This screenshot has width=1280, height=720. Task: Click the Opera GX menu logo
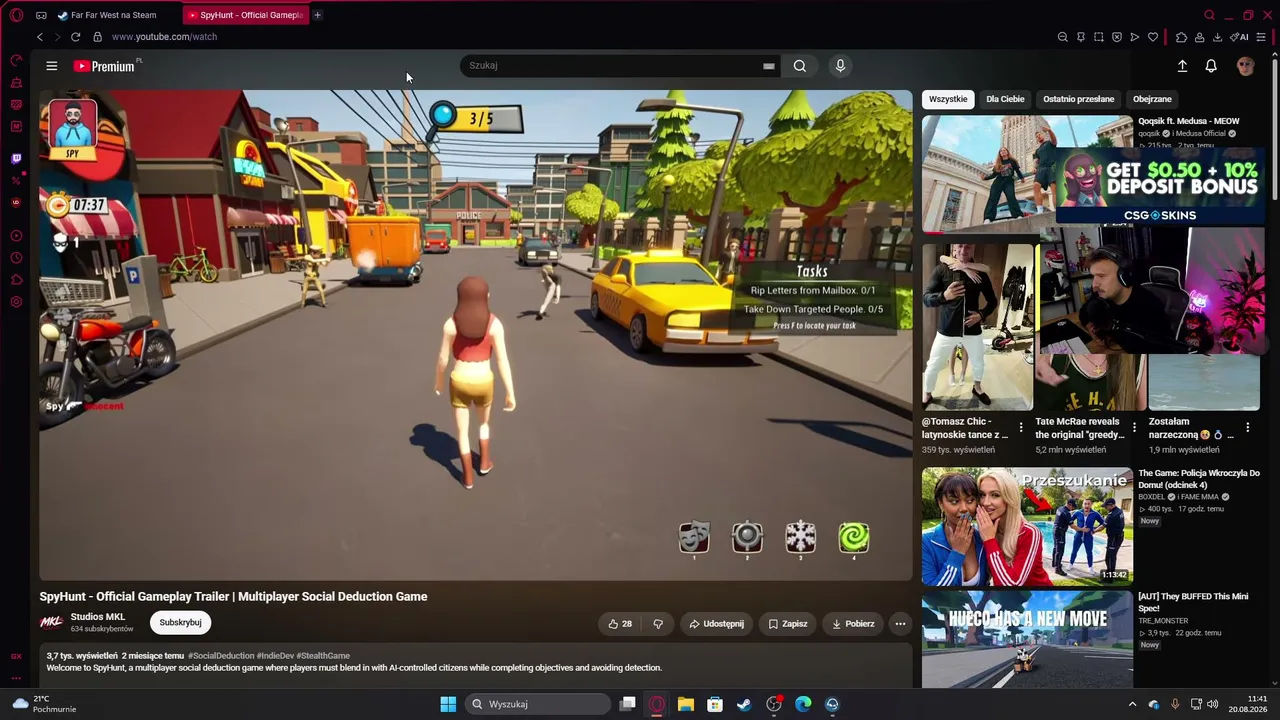(x=15, y=15)
